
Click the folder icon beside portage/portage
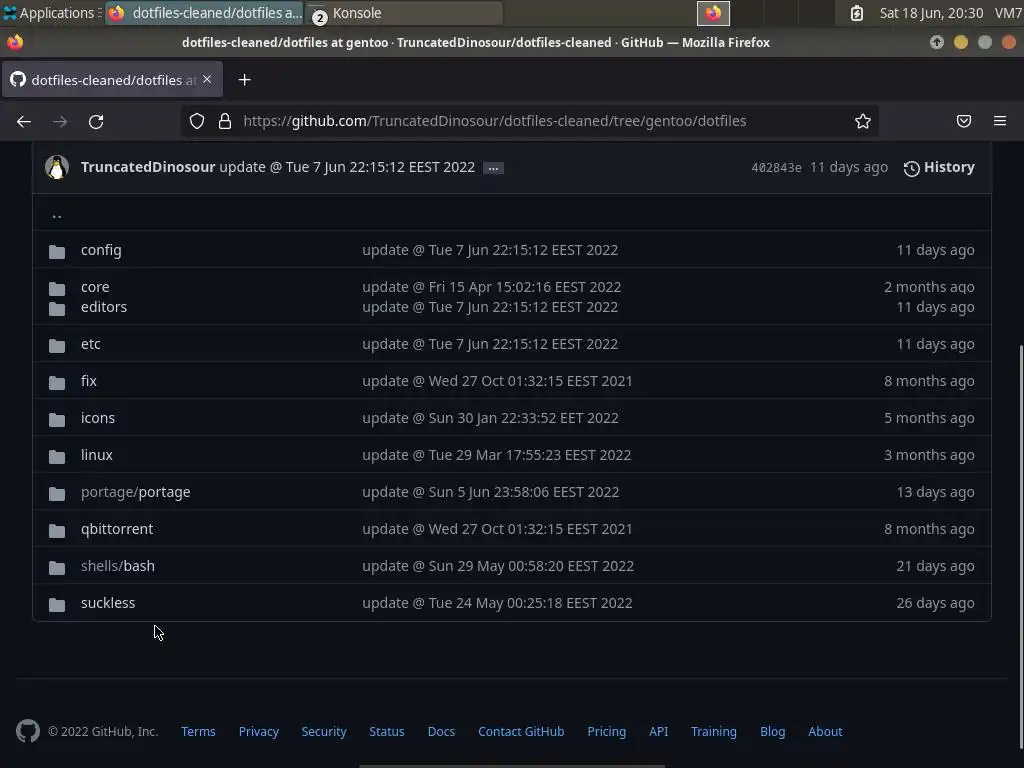coord(57,494)
